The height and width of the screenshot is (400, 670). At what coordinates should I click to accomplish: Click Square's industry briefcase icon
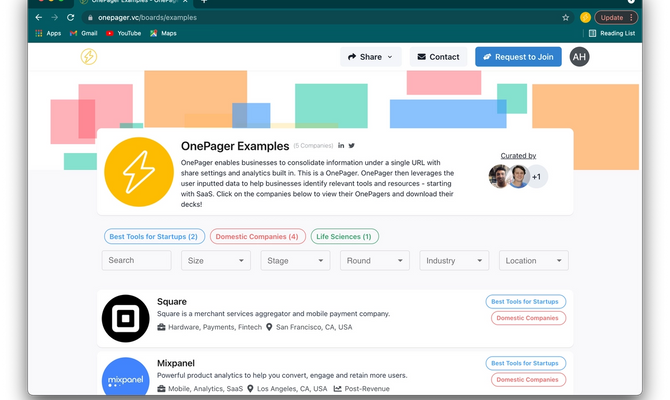tap(161, 327)
